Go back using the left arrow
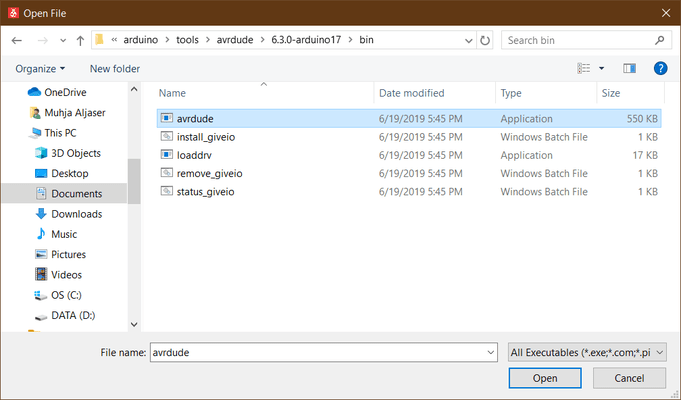The image size is (681, 400). point(17,40)
